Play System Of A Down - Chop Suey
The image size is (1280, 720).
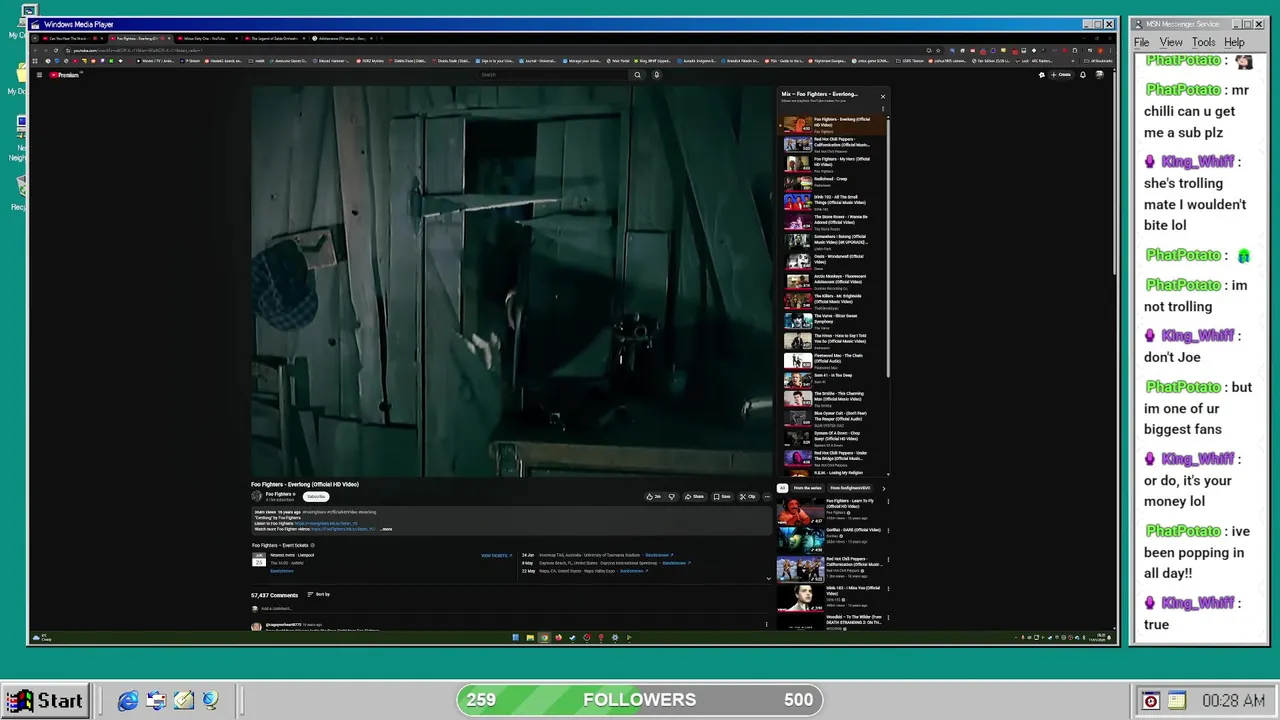(832, 439)
